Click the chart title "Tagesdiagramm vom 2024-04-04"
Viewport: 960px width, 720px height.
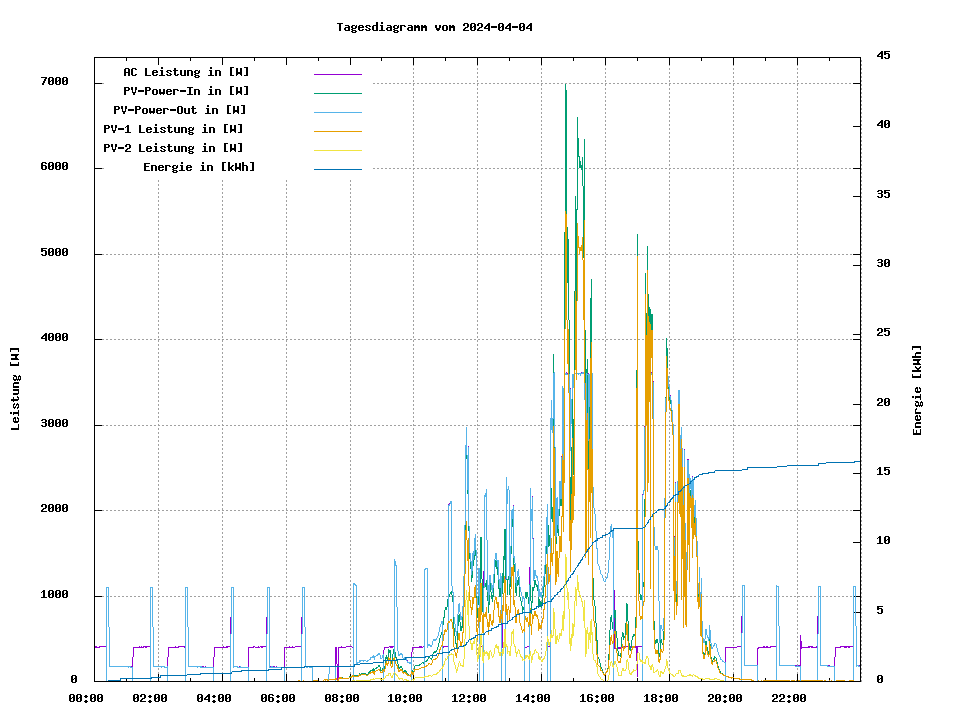434,27
